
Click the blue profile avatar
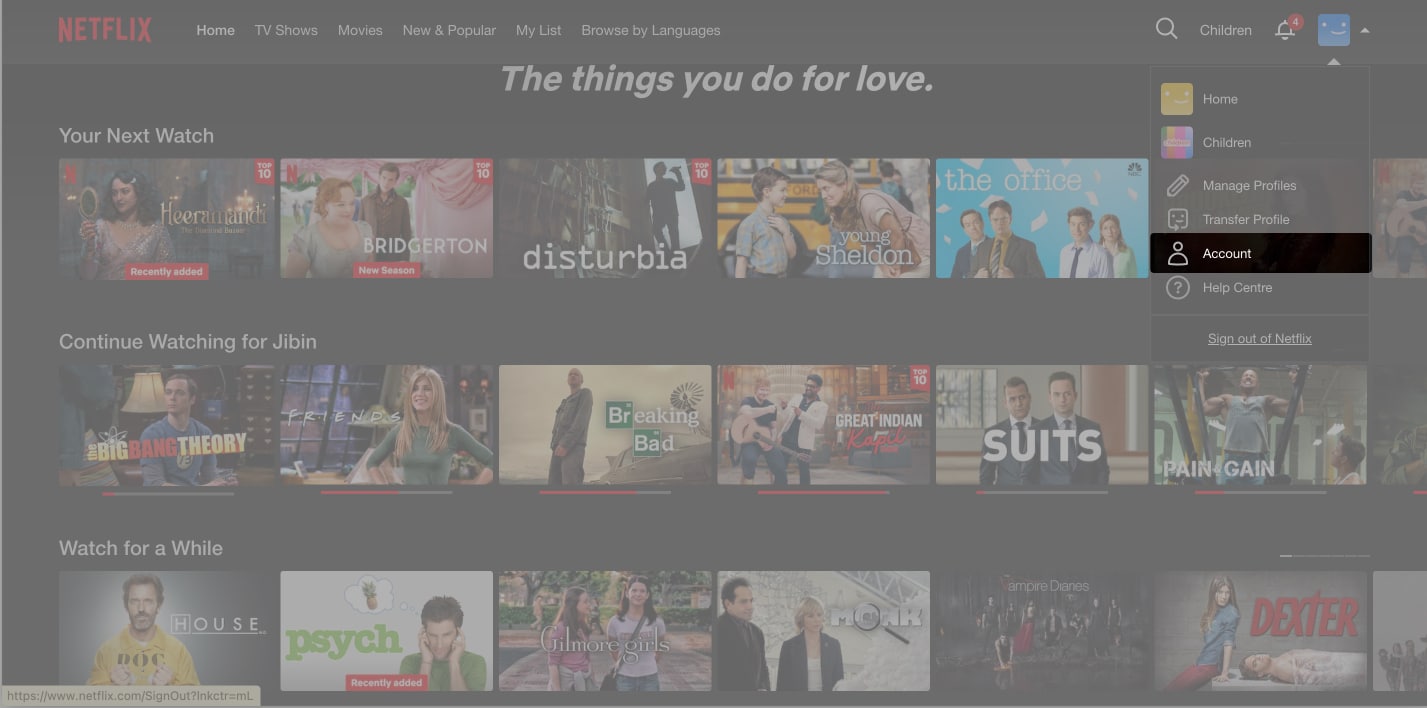click(x=1334, y=30)
